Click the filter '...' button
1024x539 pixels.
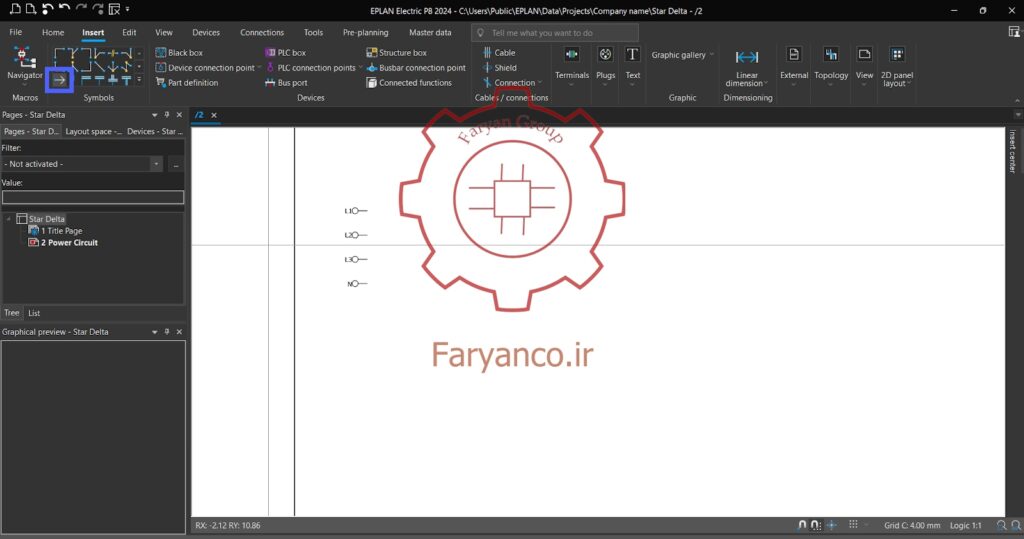point(176,164)
